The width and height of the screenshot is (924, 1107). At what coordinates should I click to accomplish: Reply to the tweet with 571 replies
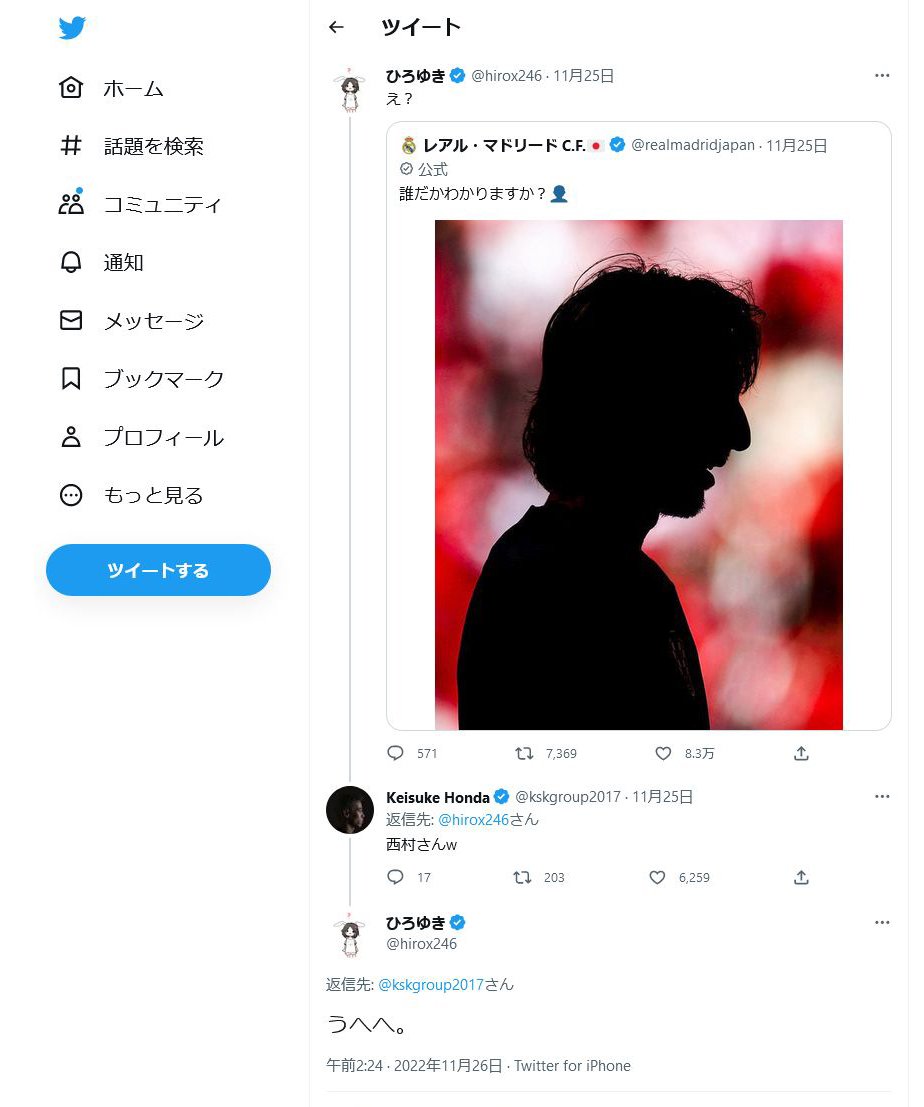[x=395, y=753]
